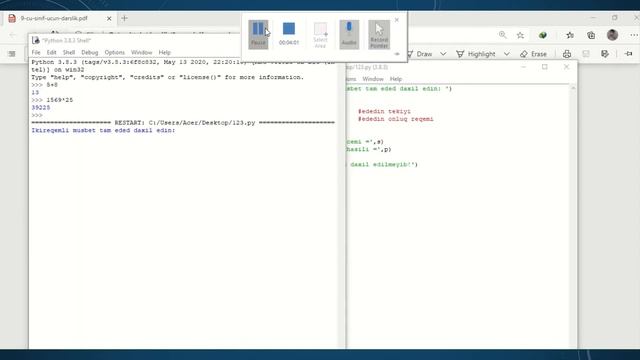Close the 123.py editor window
This screenshot has width=640, height=360.
point(566,67)
